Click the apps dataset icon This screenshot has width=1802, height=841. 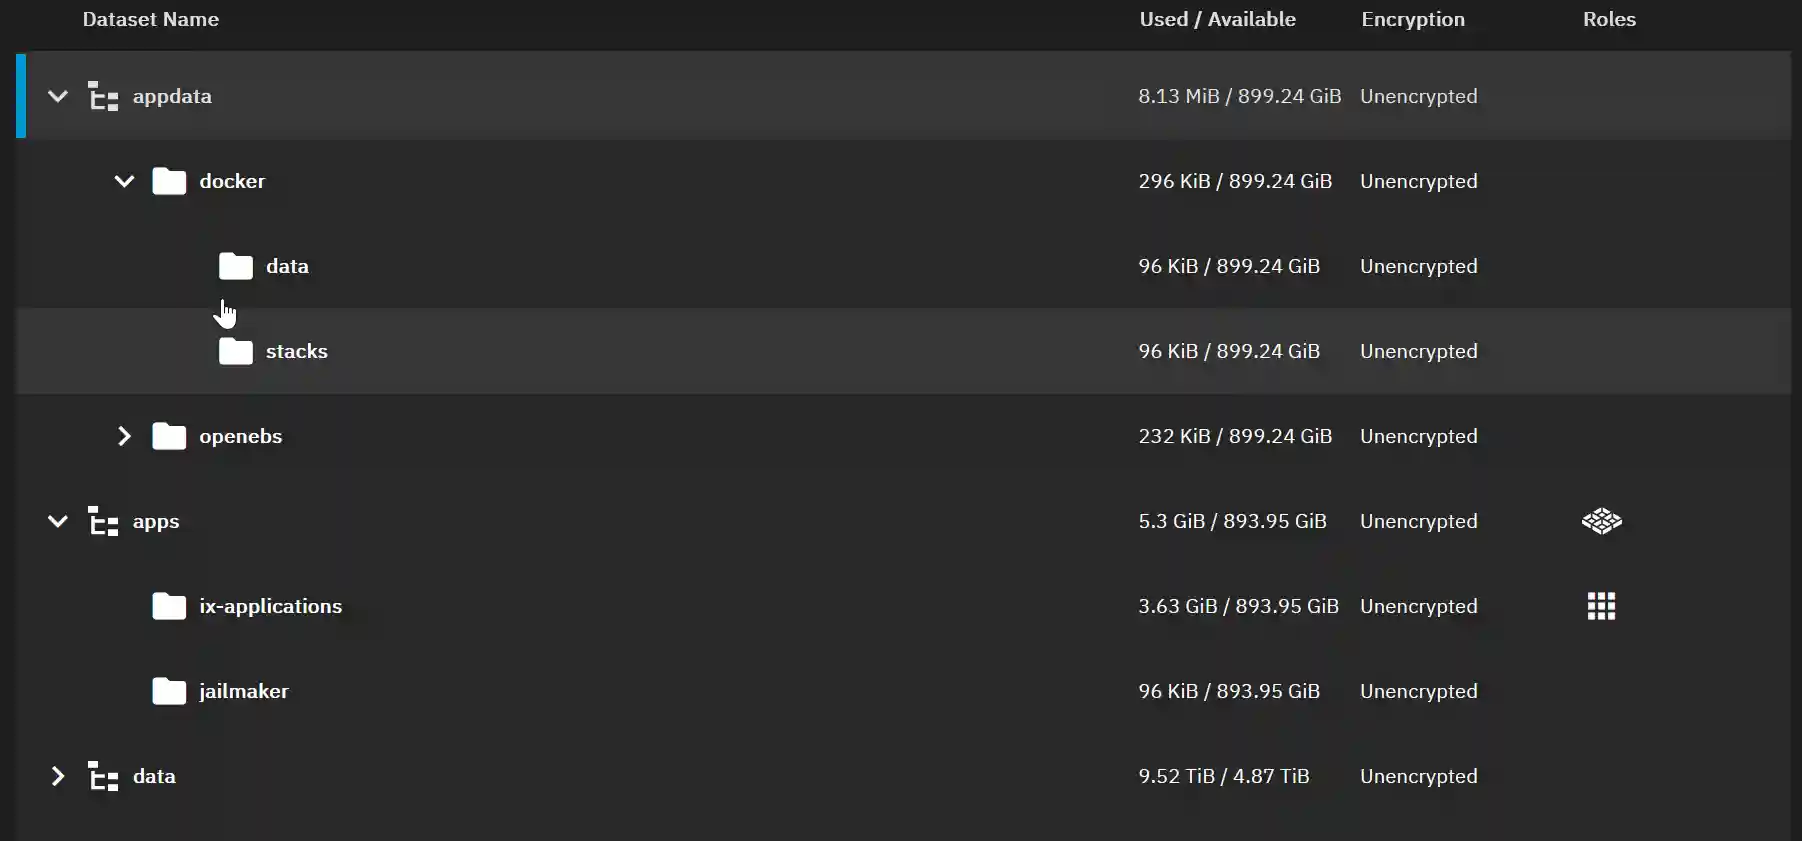tap(102, 521)
